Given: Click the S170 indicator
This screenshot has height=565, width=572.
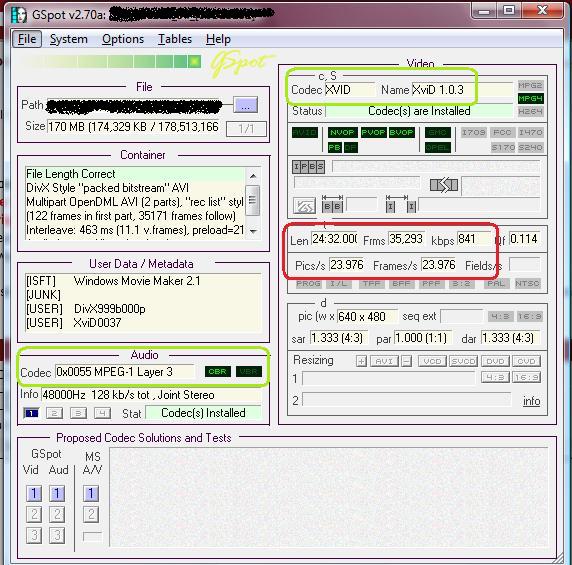Looking at the screenshot, I should tap(502, 147).
